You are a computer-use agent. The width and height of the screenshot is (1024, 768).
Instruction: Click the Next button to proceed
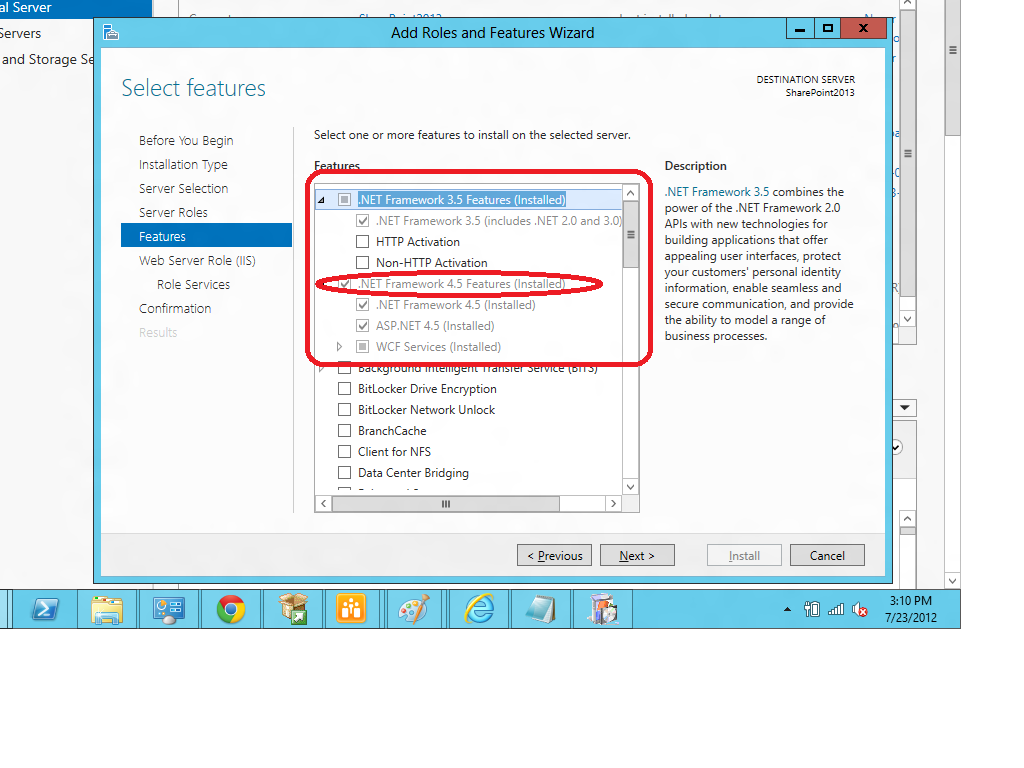[x=637, y=555]
